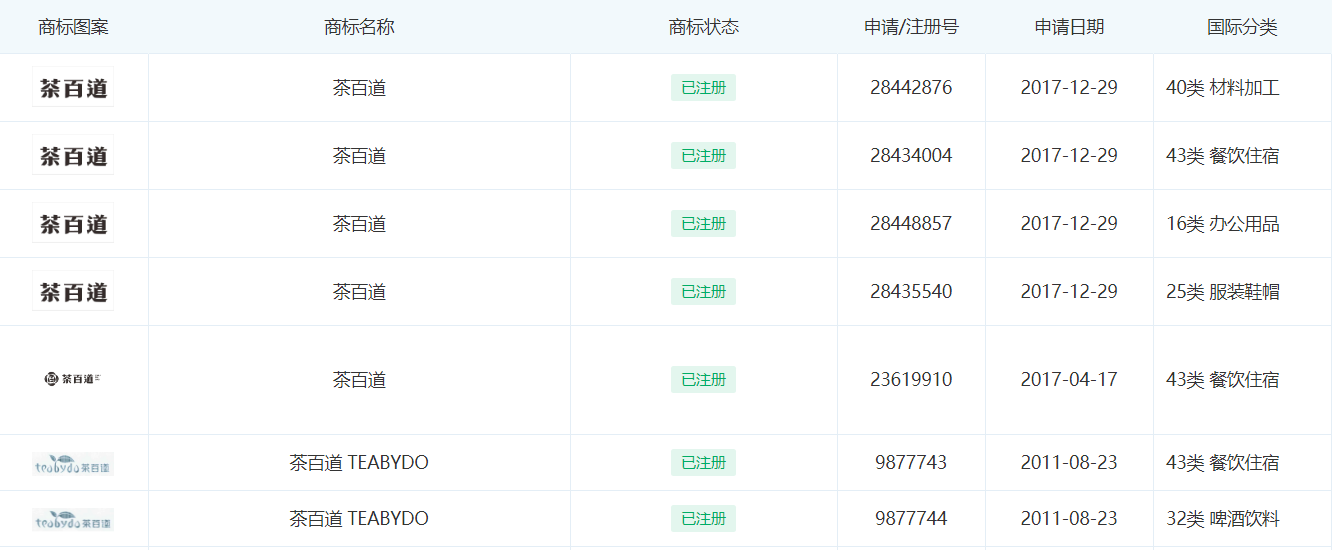
Task: Click 43类 餐饮住宿 in row 28434004
Action: pyautogui.click(x=1223, y=156)
